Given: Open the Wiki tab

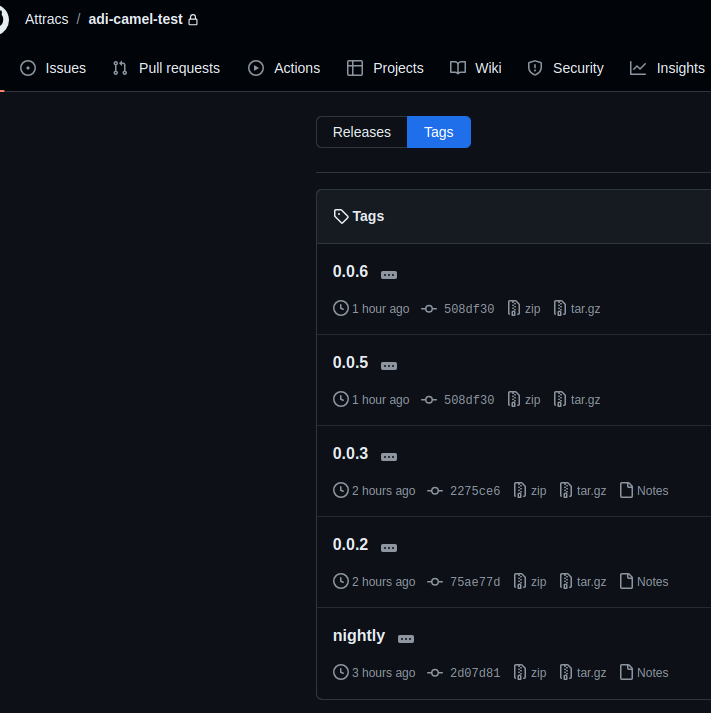Looking at the screenshot, I should point(476,68).
